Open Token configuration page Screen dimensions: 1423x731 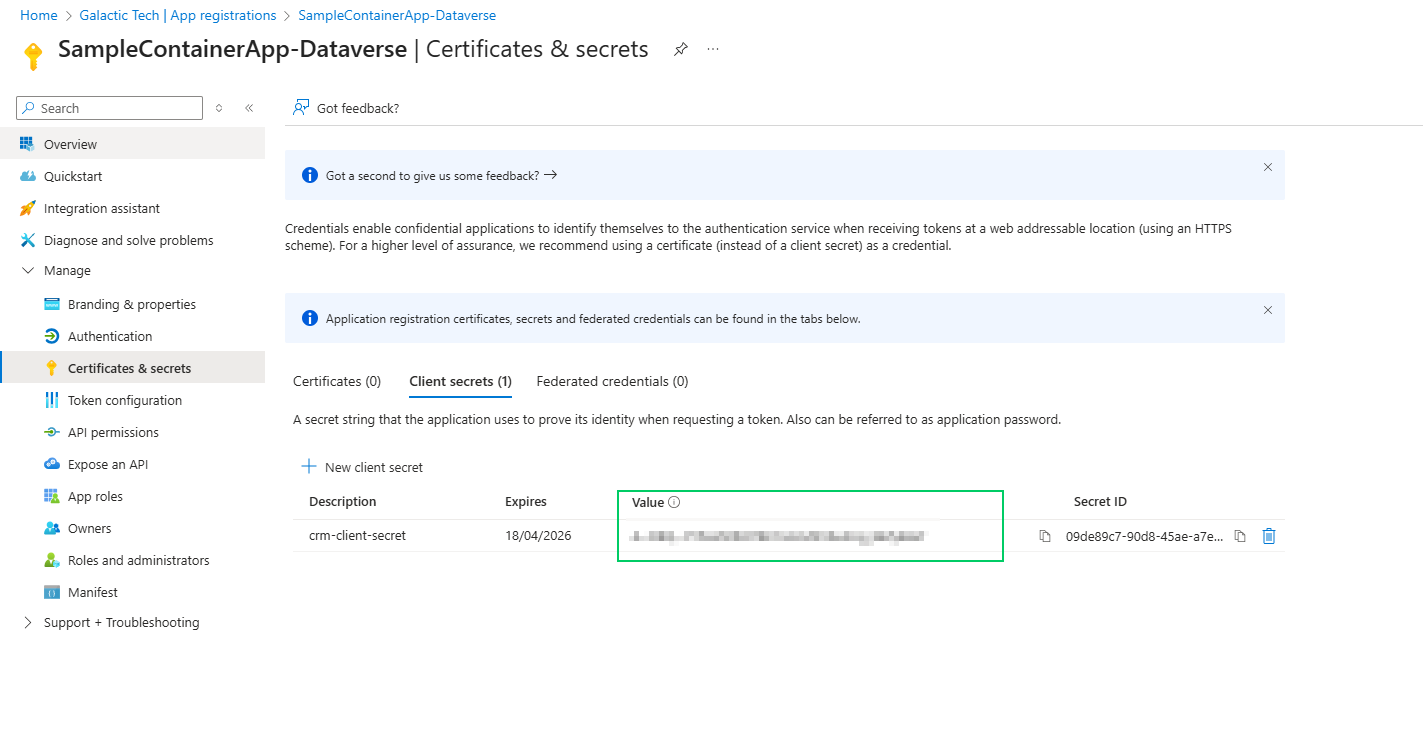pos(125,401)
